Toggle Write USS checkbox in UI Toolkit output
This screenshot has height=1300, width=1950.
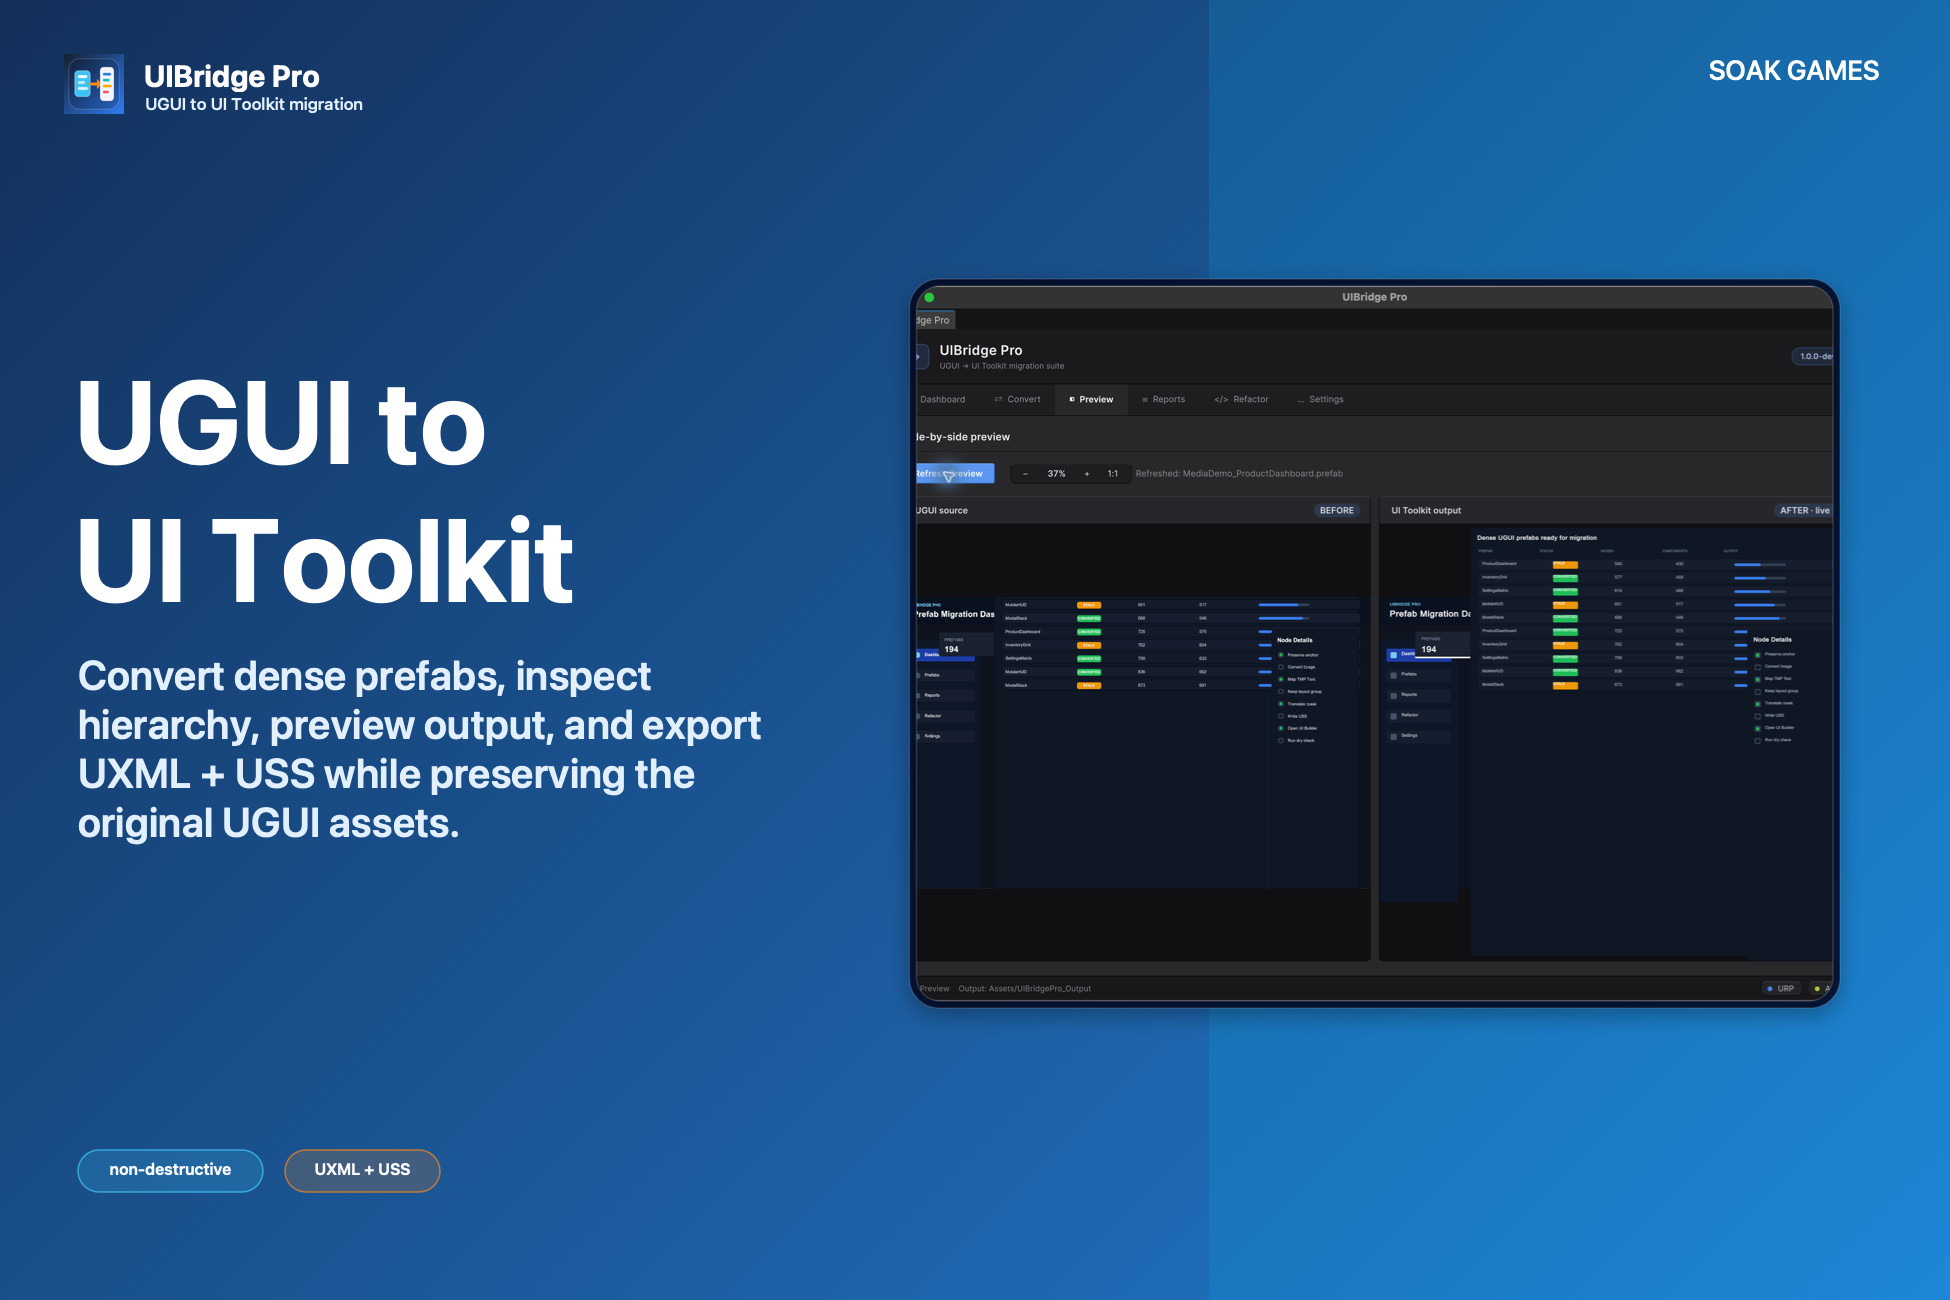coord(1758,716)
